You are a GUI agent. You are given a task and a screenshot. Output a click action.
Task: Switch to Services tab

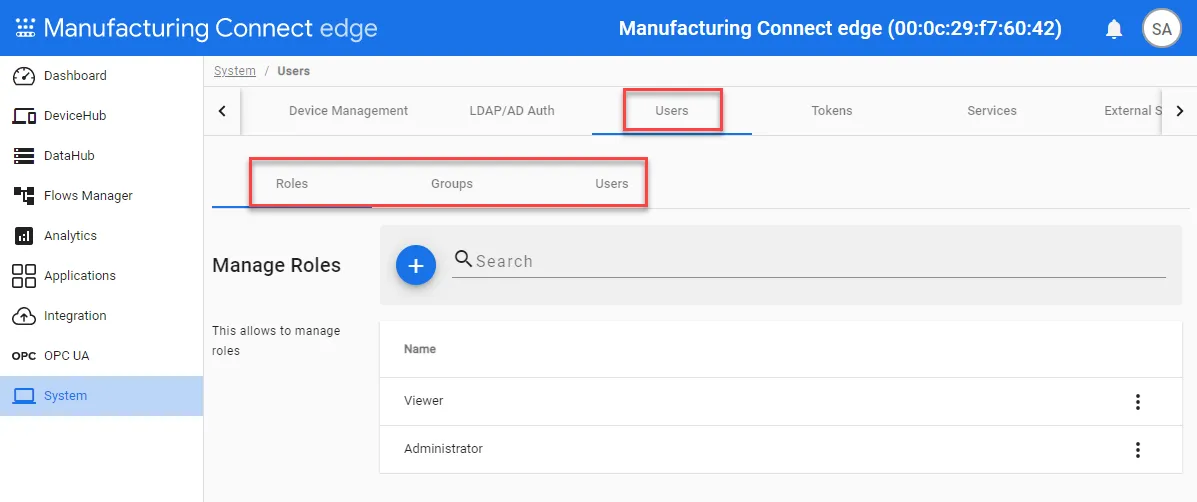coord(992,111)
